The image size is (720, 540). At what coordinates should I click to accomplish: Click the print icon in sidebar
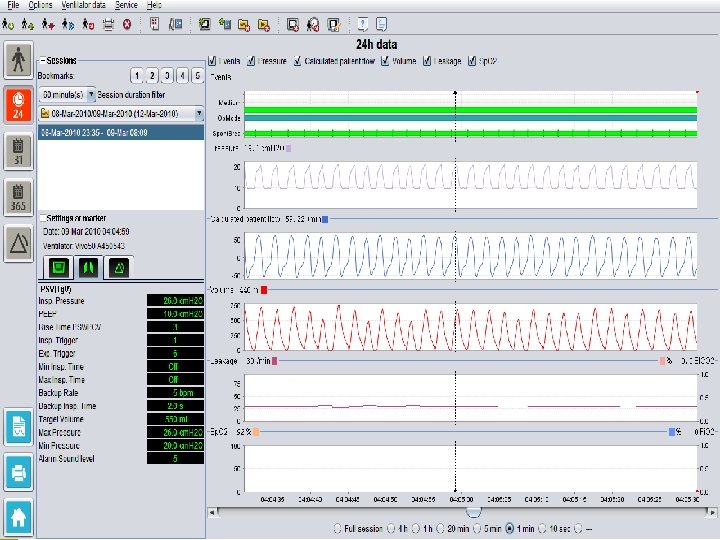click(x=18, y=471)
